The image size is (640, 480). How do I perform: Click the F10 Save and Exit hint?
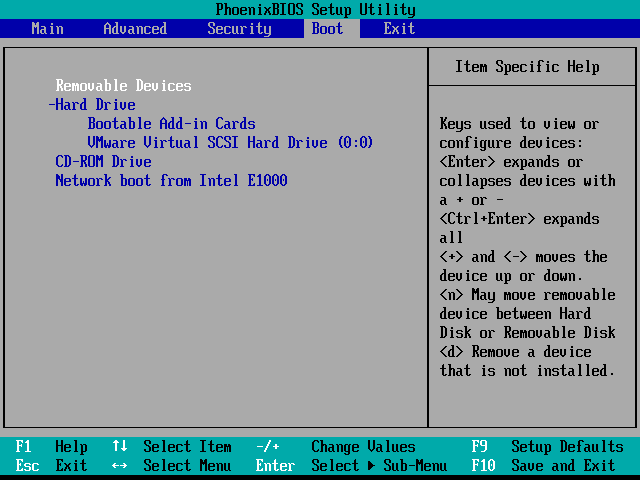tap(543, 465)
